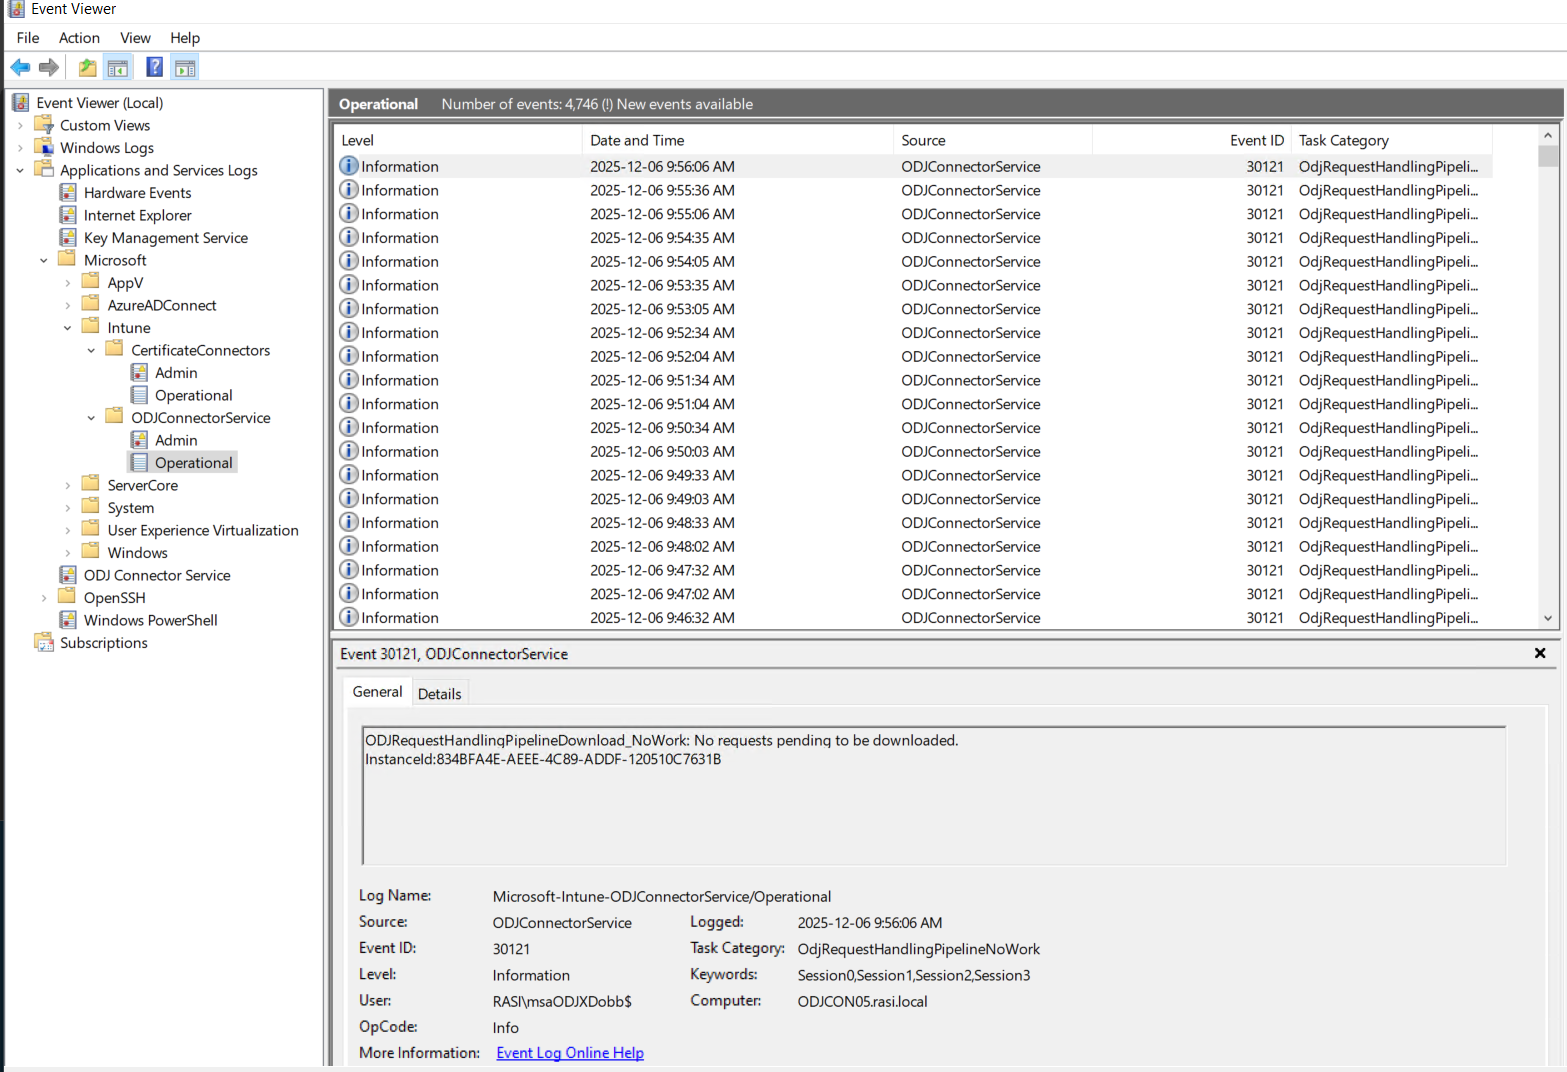
Task: Select the event logged at 9:53:35 AM
Action: [x=914, y=285]
